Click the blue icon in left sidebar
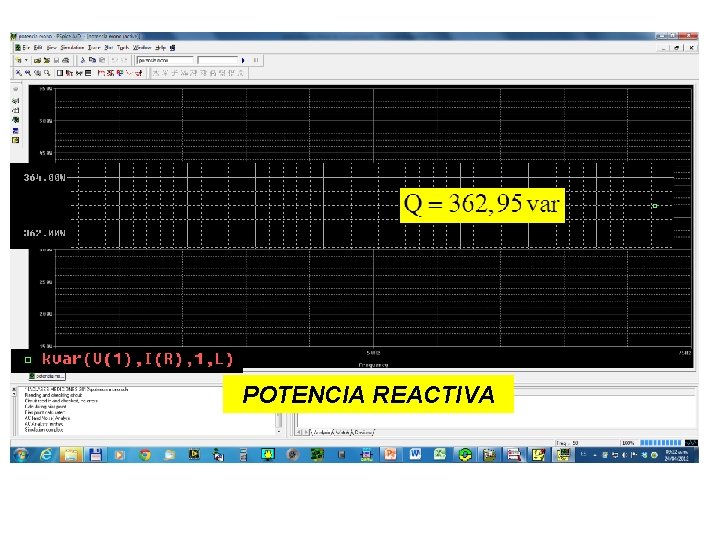This screenshot has width=720, height=540. [16, 131]
